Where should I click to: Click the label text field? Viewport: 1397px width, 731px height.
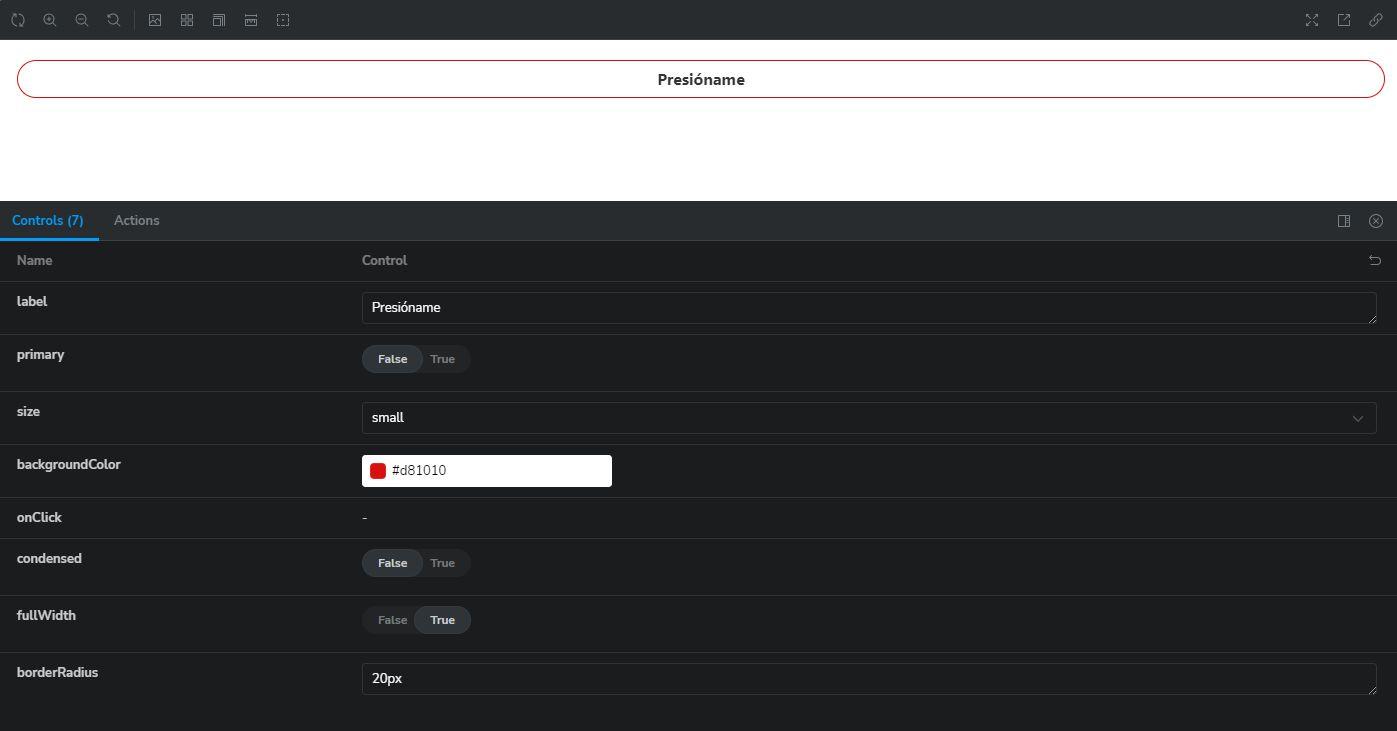[x=869, y=308]
